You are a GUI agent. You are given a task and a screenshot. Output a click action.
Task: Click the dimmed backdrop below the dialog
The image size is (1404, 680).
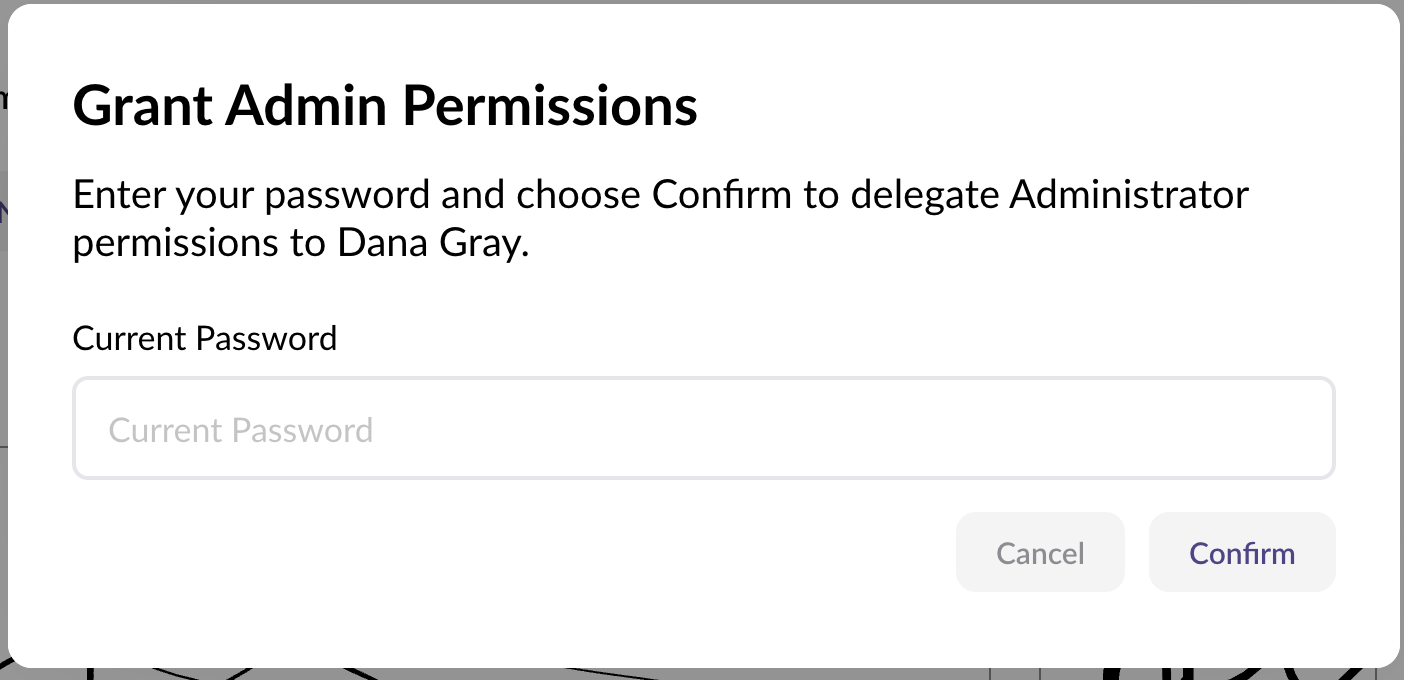700,674
